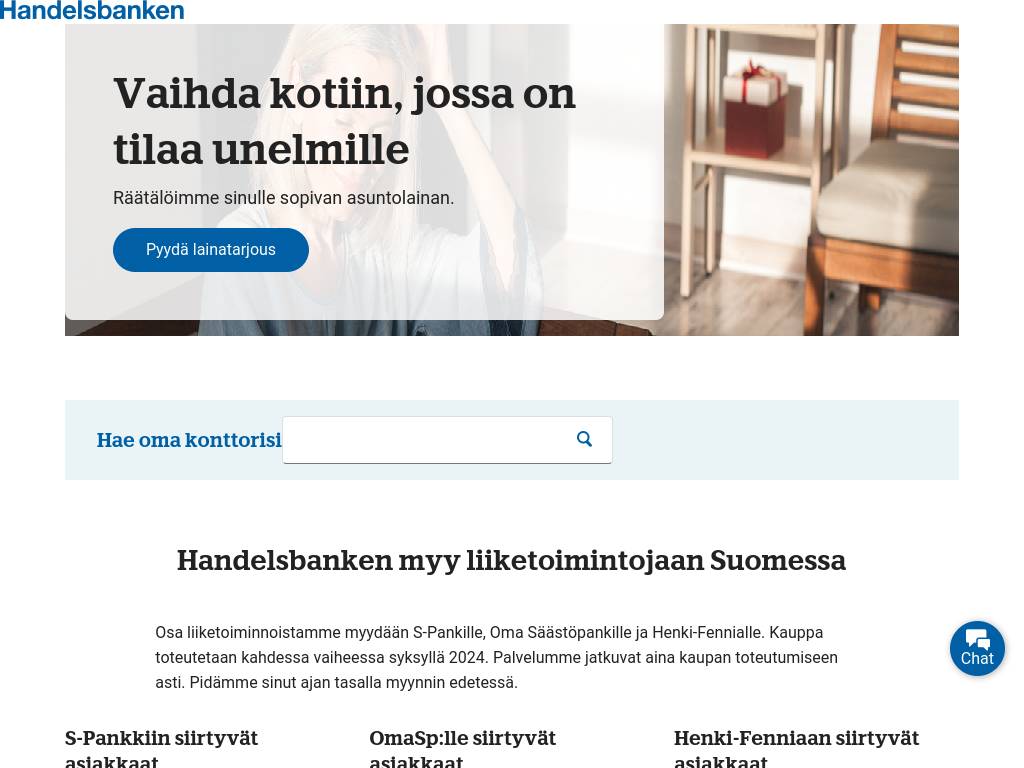Click the Handelsbanken logo
This screenshot has height=768, width=1024.
pyautogui.click(x=92, y=10)
